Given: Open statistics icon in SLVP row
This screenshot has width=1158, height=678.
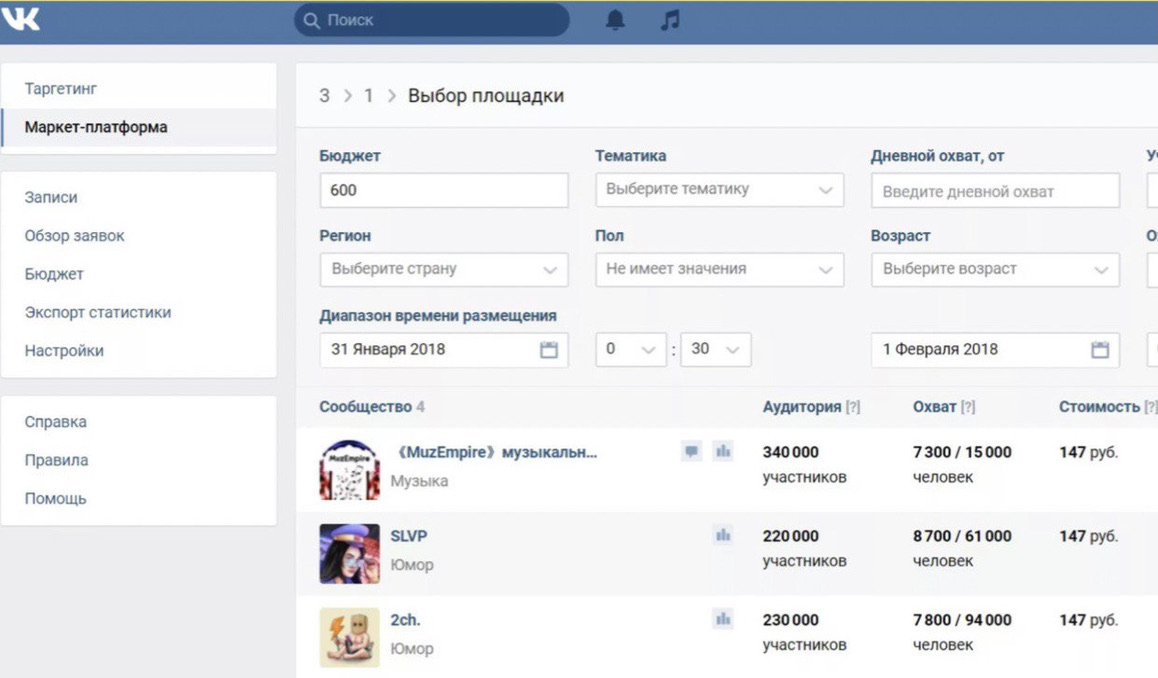Looking at the screenshot, I should [x=723, y=535].
